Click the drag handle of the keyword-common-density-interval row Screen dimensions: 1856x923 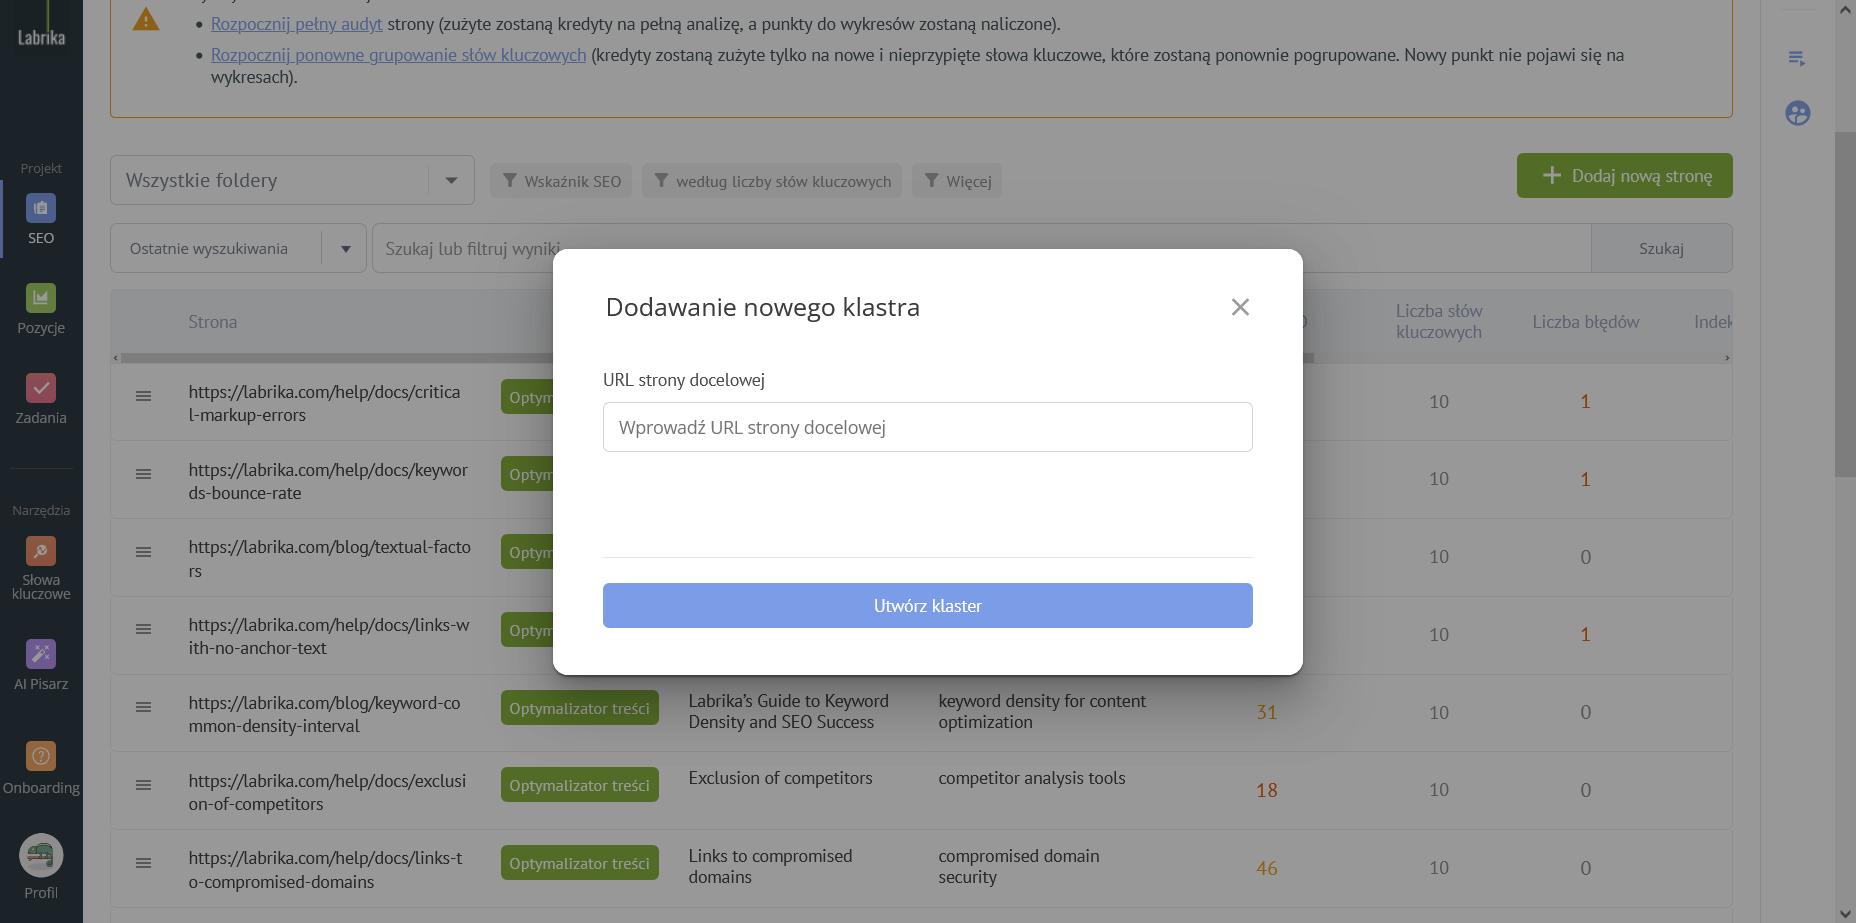tap(144, 708)
